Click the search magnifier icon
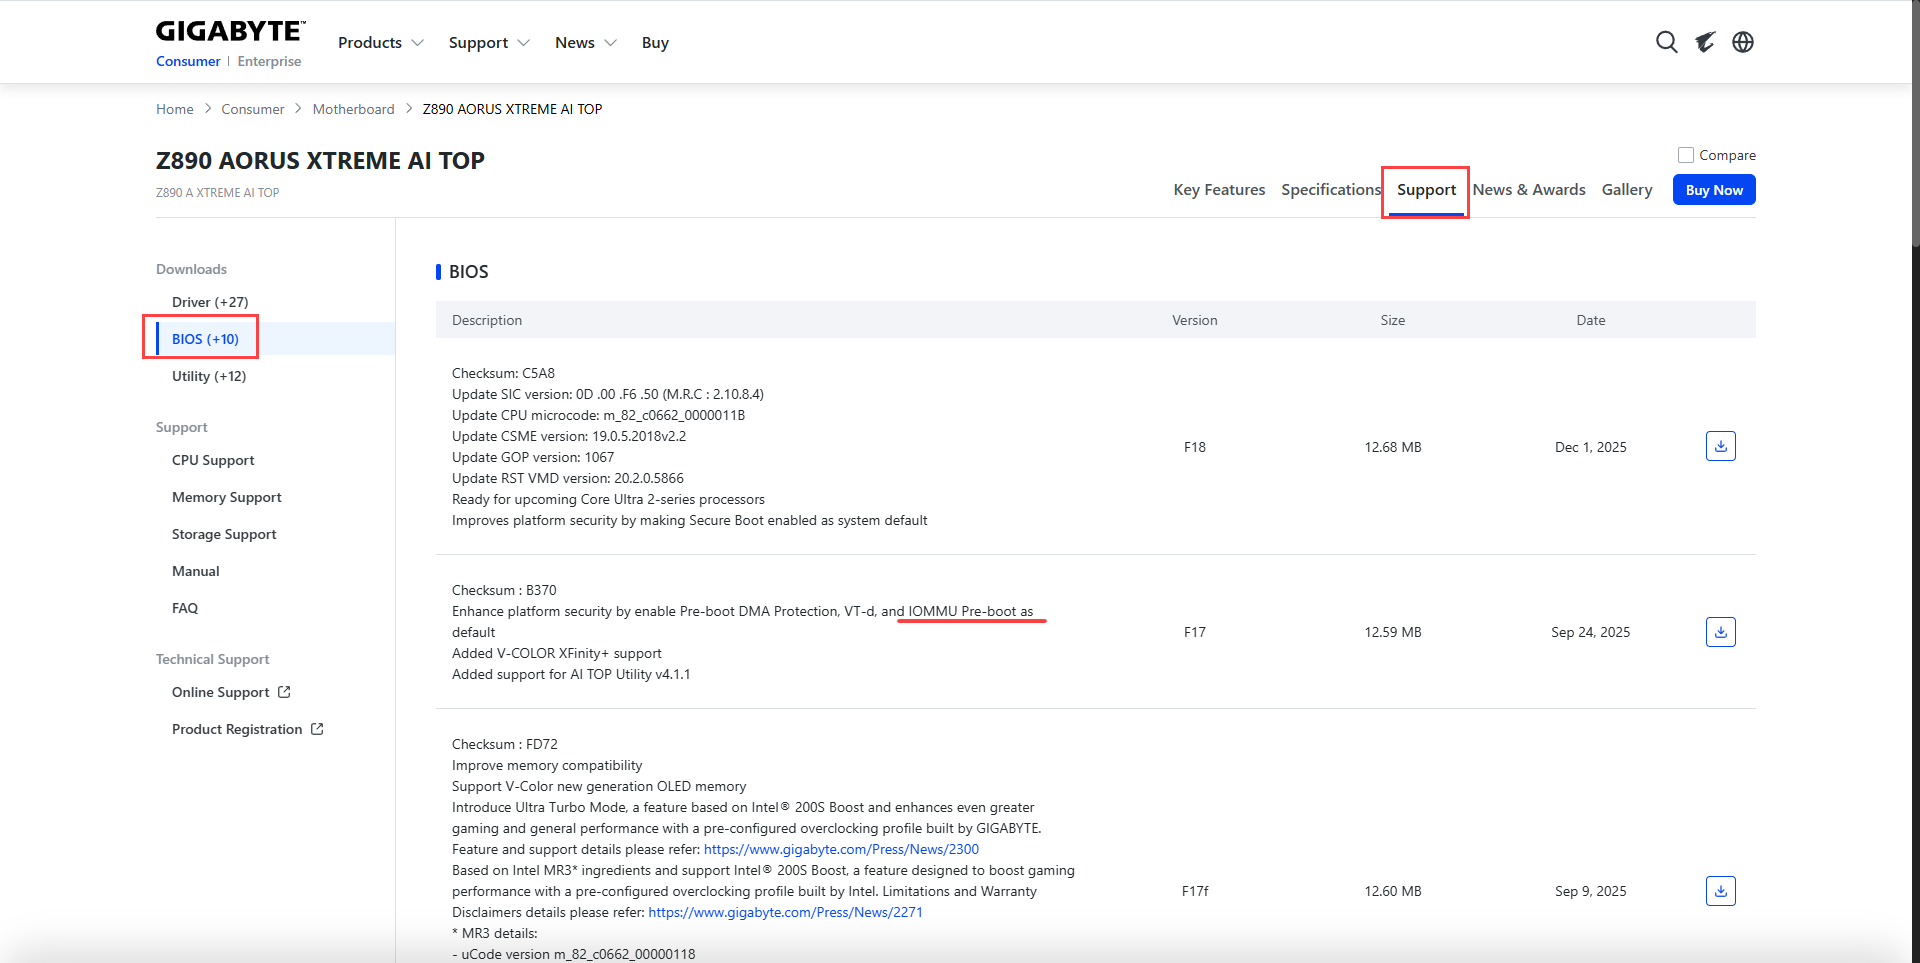Image resolution: width=1920 pixels, height=963 pixels. pyautogui.click(x=1666, y=42)
